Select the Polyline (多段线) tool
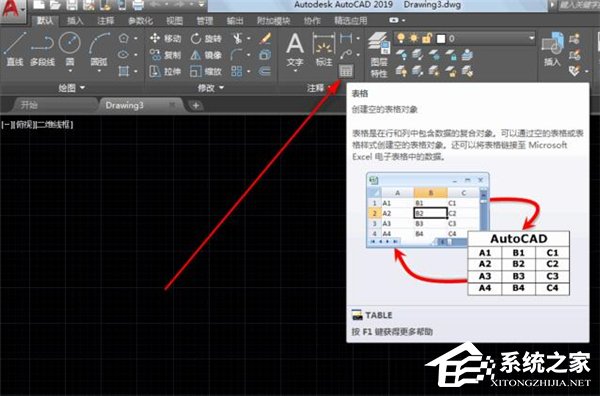The height and width of the screenshot is (396, 600). [42, 49]
